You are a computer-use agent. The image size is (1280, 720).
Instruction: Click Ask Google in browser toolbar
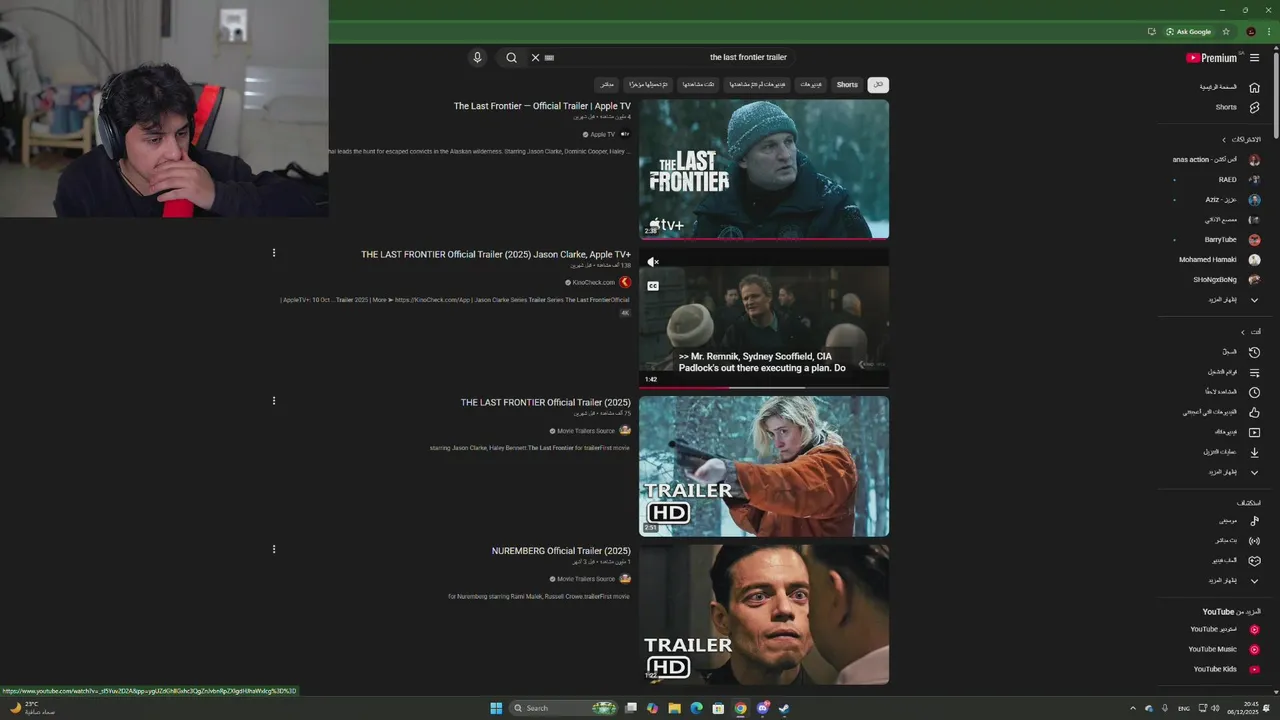1189,32
